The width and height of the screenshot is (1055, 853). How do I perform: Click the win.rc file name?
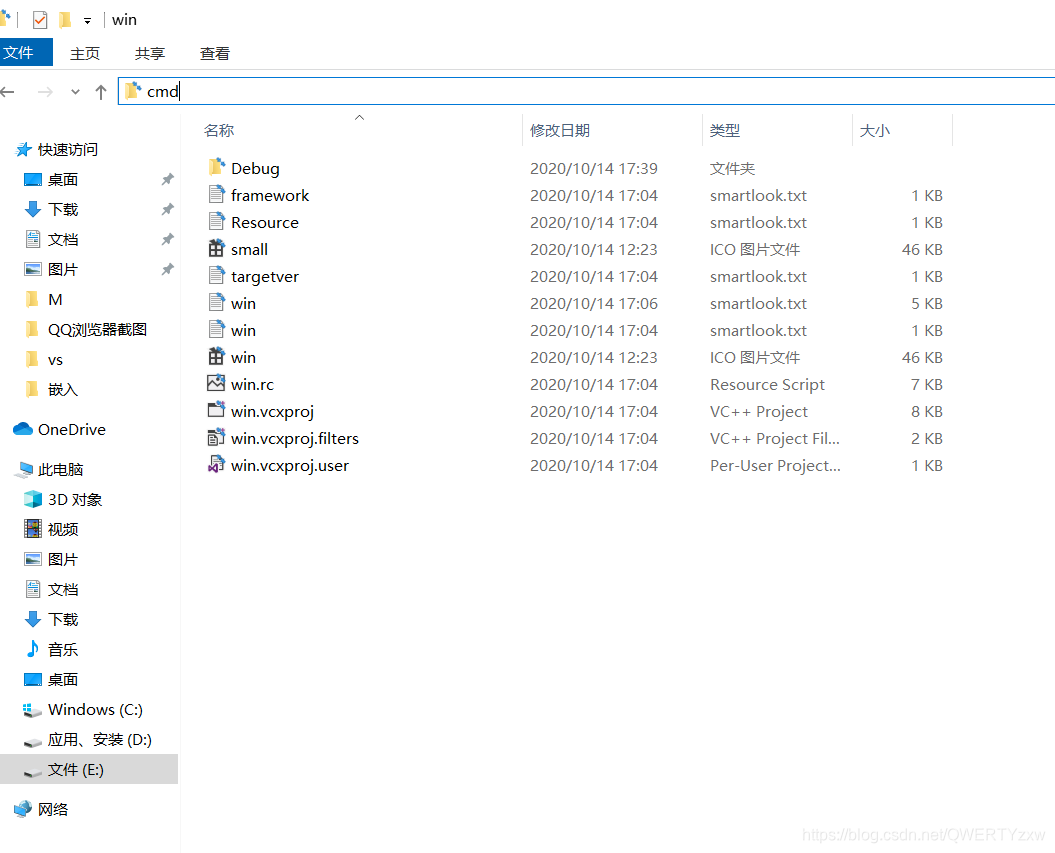(x=252, y=384)
